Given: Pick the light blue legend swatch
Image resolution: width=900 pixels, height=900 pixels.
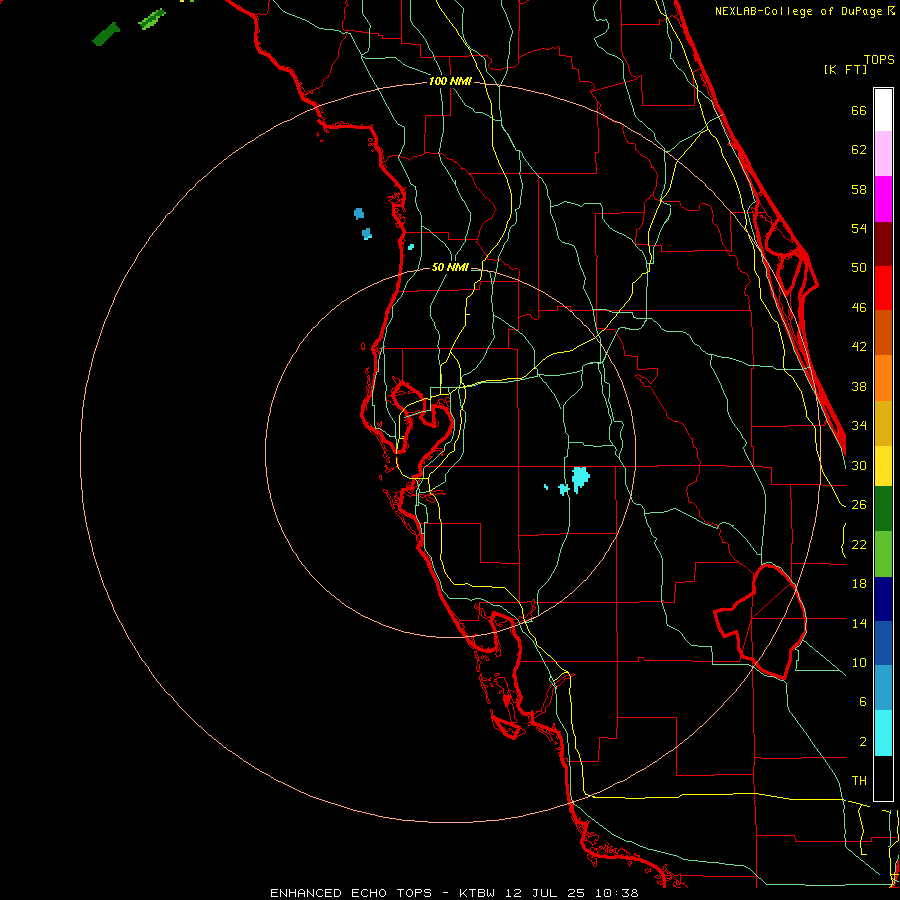Looking at the screenshot, I should (883, 688).
